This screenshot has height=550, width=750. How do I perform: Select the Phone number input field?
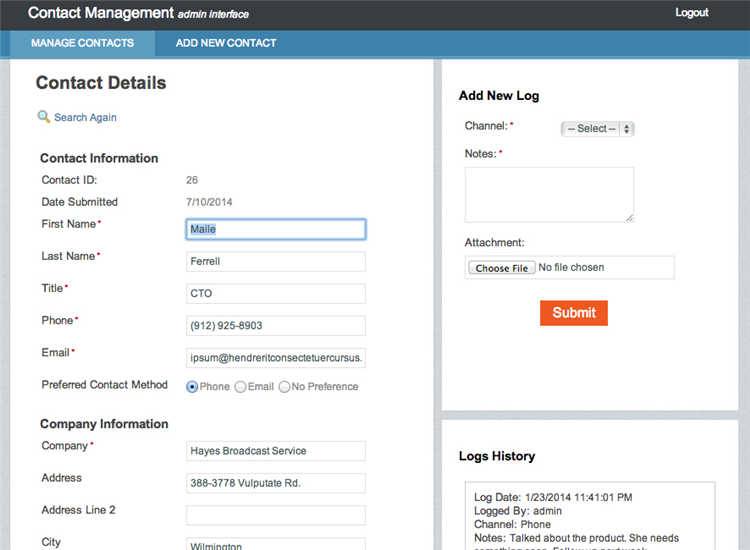tap(275, 326)
